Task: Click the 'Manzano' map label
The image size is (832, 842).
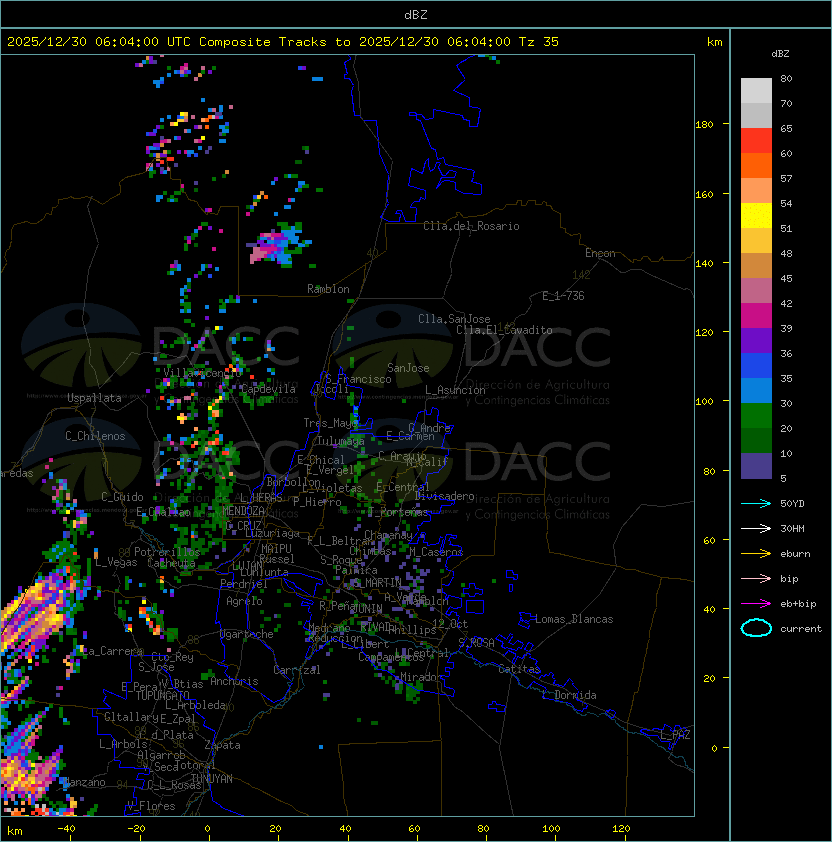Action: [x=84, y=782]
